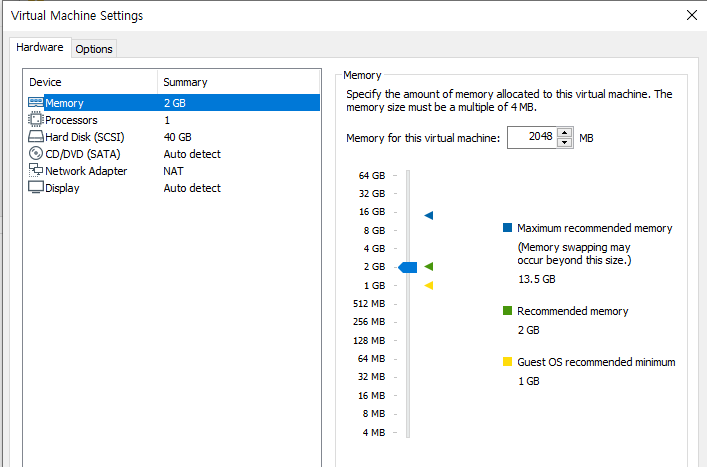Click the Hard Disk (SCSI) drive icon
The width and height of the screenshot is (707, 467).
tap(36, 137)
